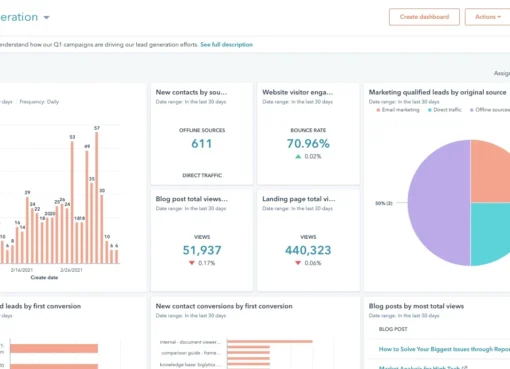Open the See full description link

point(226,45)
